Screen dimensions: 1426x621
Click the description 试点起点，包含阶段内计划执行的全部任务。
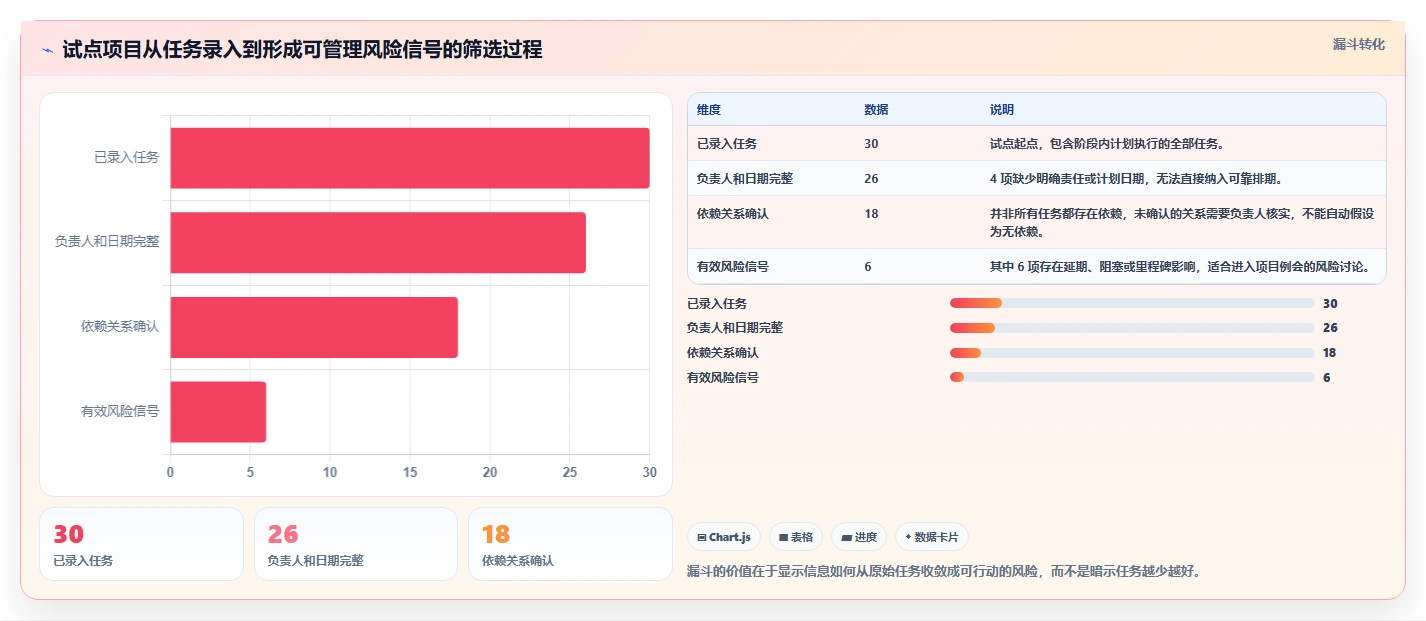[1107, 144]
